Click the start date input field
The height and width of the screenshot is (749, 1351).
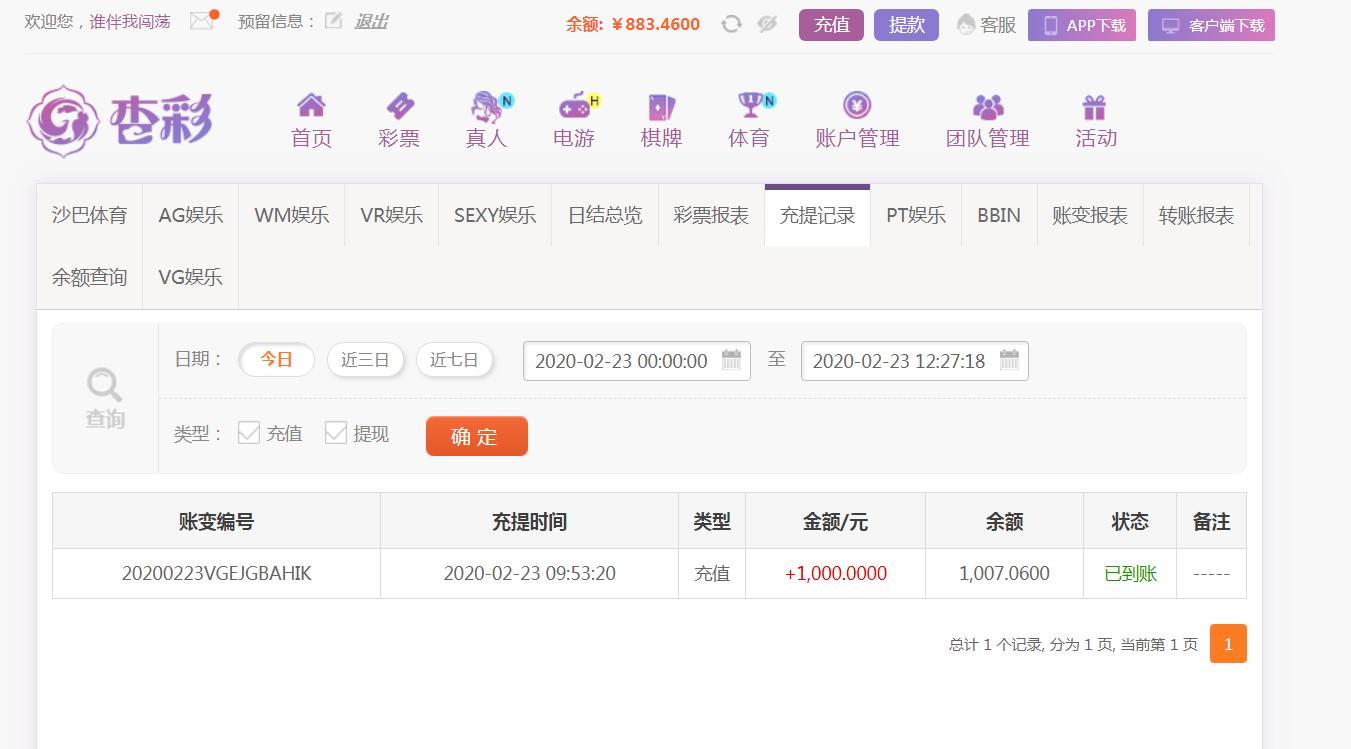pos(637,361)
